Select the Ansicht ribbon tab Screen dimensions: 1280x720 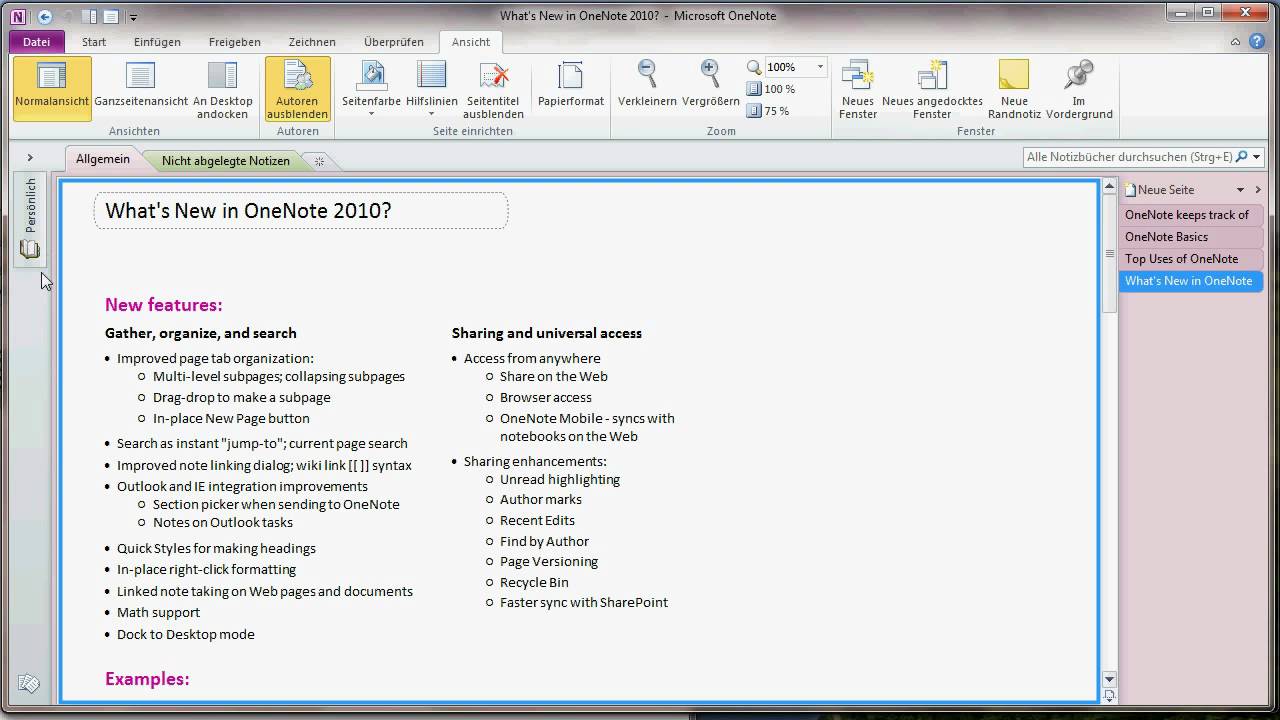pos(471,42)
